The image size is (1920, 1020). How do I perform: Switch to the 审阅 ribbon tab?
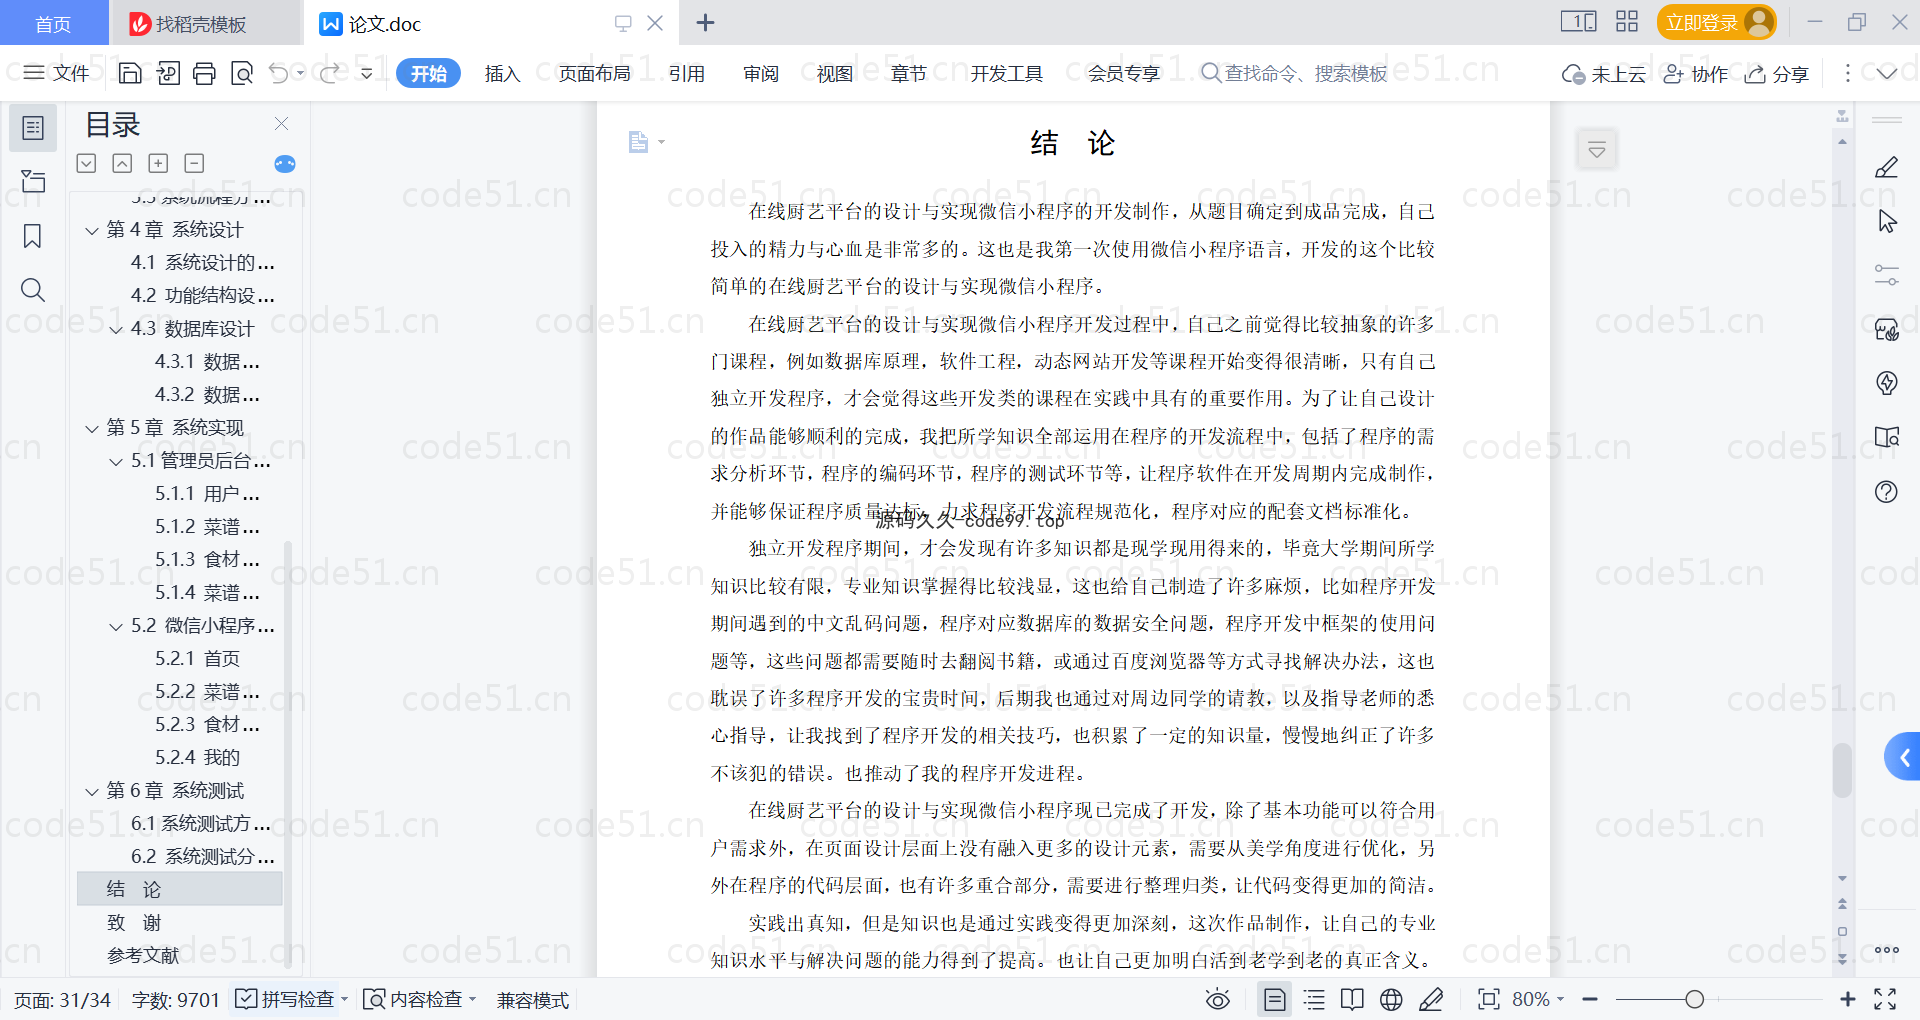click(761, 73)
